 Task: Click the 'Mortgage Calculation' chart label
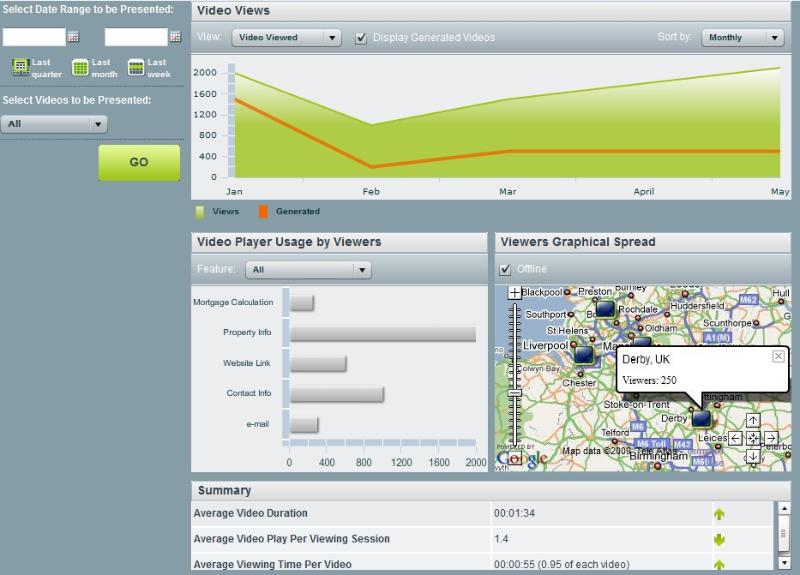tap(233, 302)
